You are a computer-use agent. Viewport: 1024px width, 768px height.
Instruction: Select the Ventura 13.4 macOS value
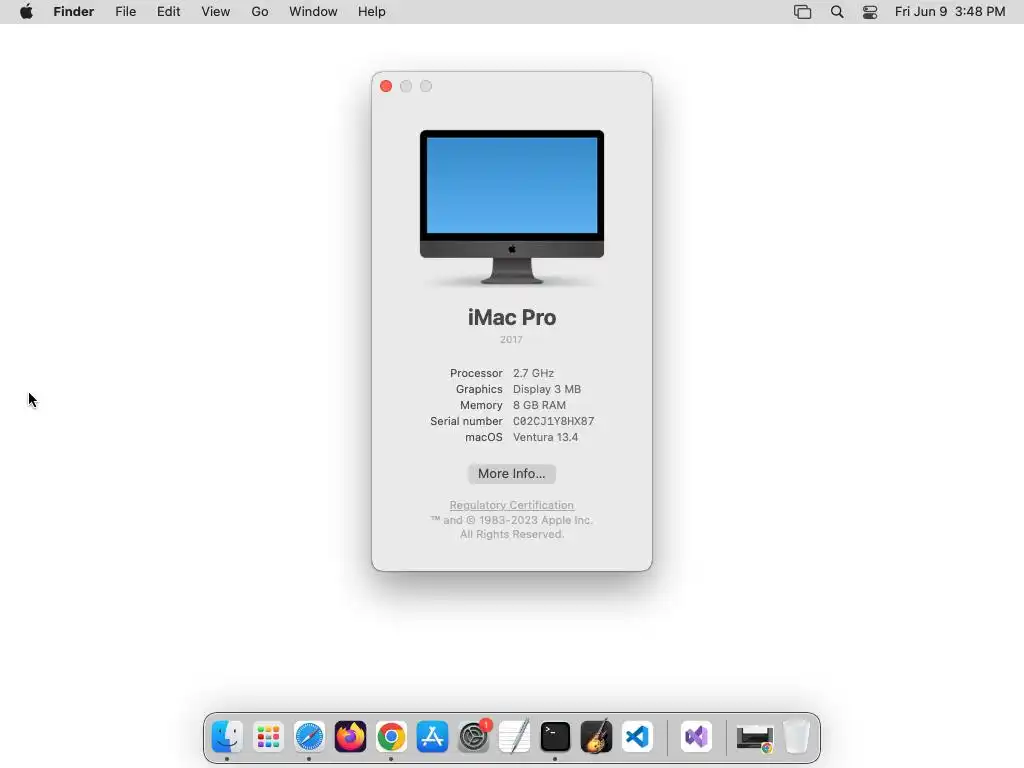point(545,438)
